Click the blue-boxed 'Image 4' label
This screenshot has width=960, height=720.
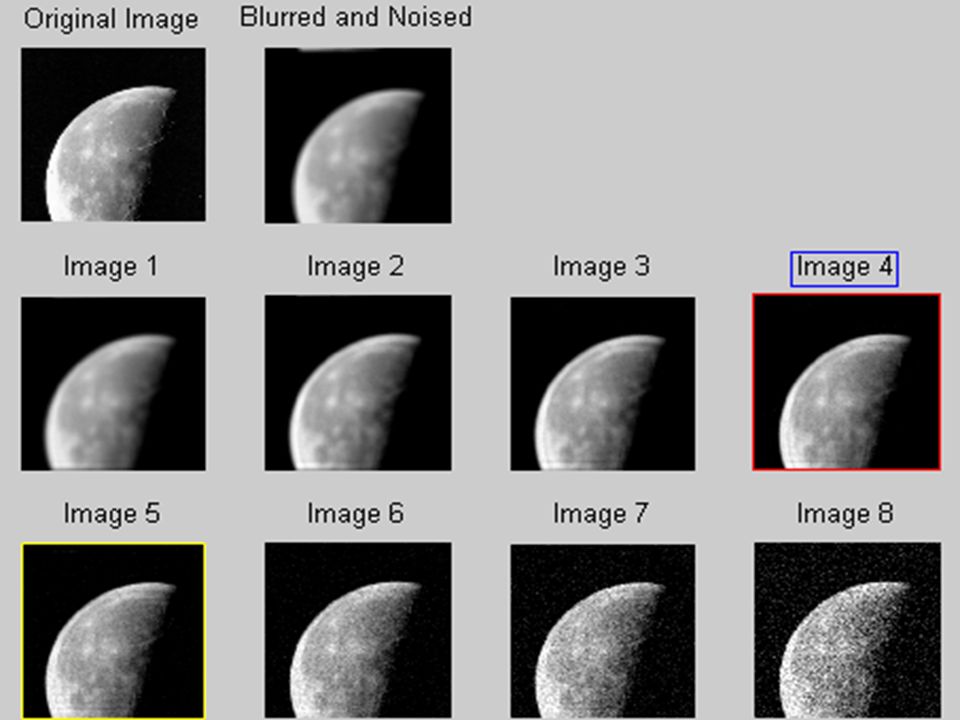[x=844, y=268]
